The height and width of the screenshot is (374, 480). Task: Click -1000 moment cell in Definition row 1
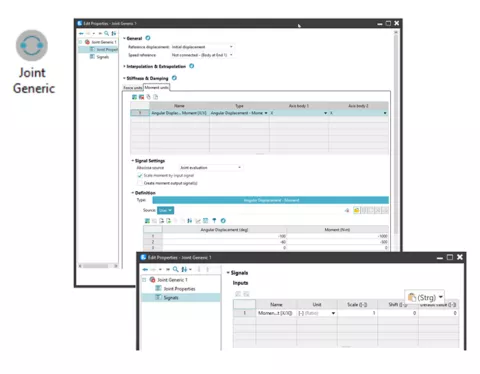(337, 236)
